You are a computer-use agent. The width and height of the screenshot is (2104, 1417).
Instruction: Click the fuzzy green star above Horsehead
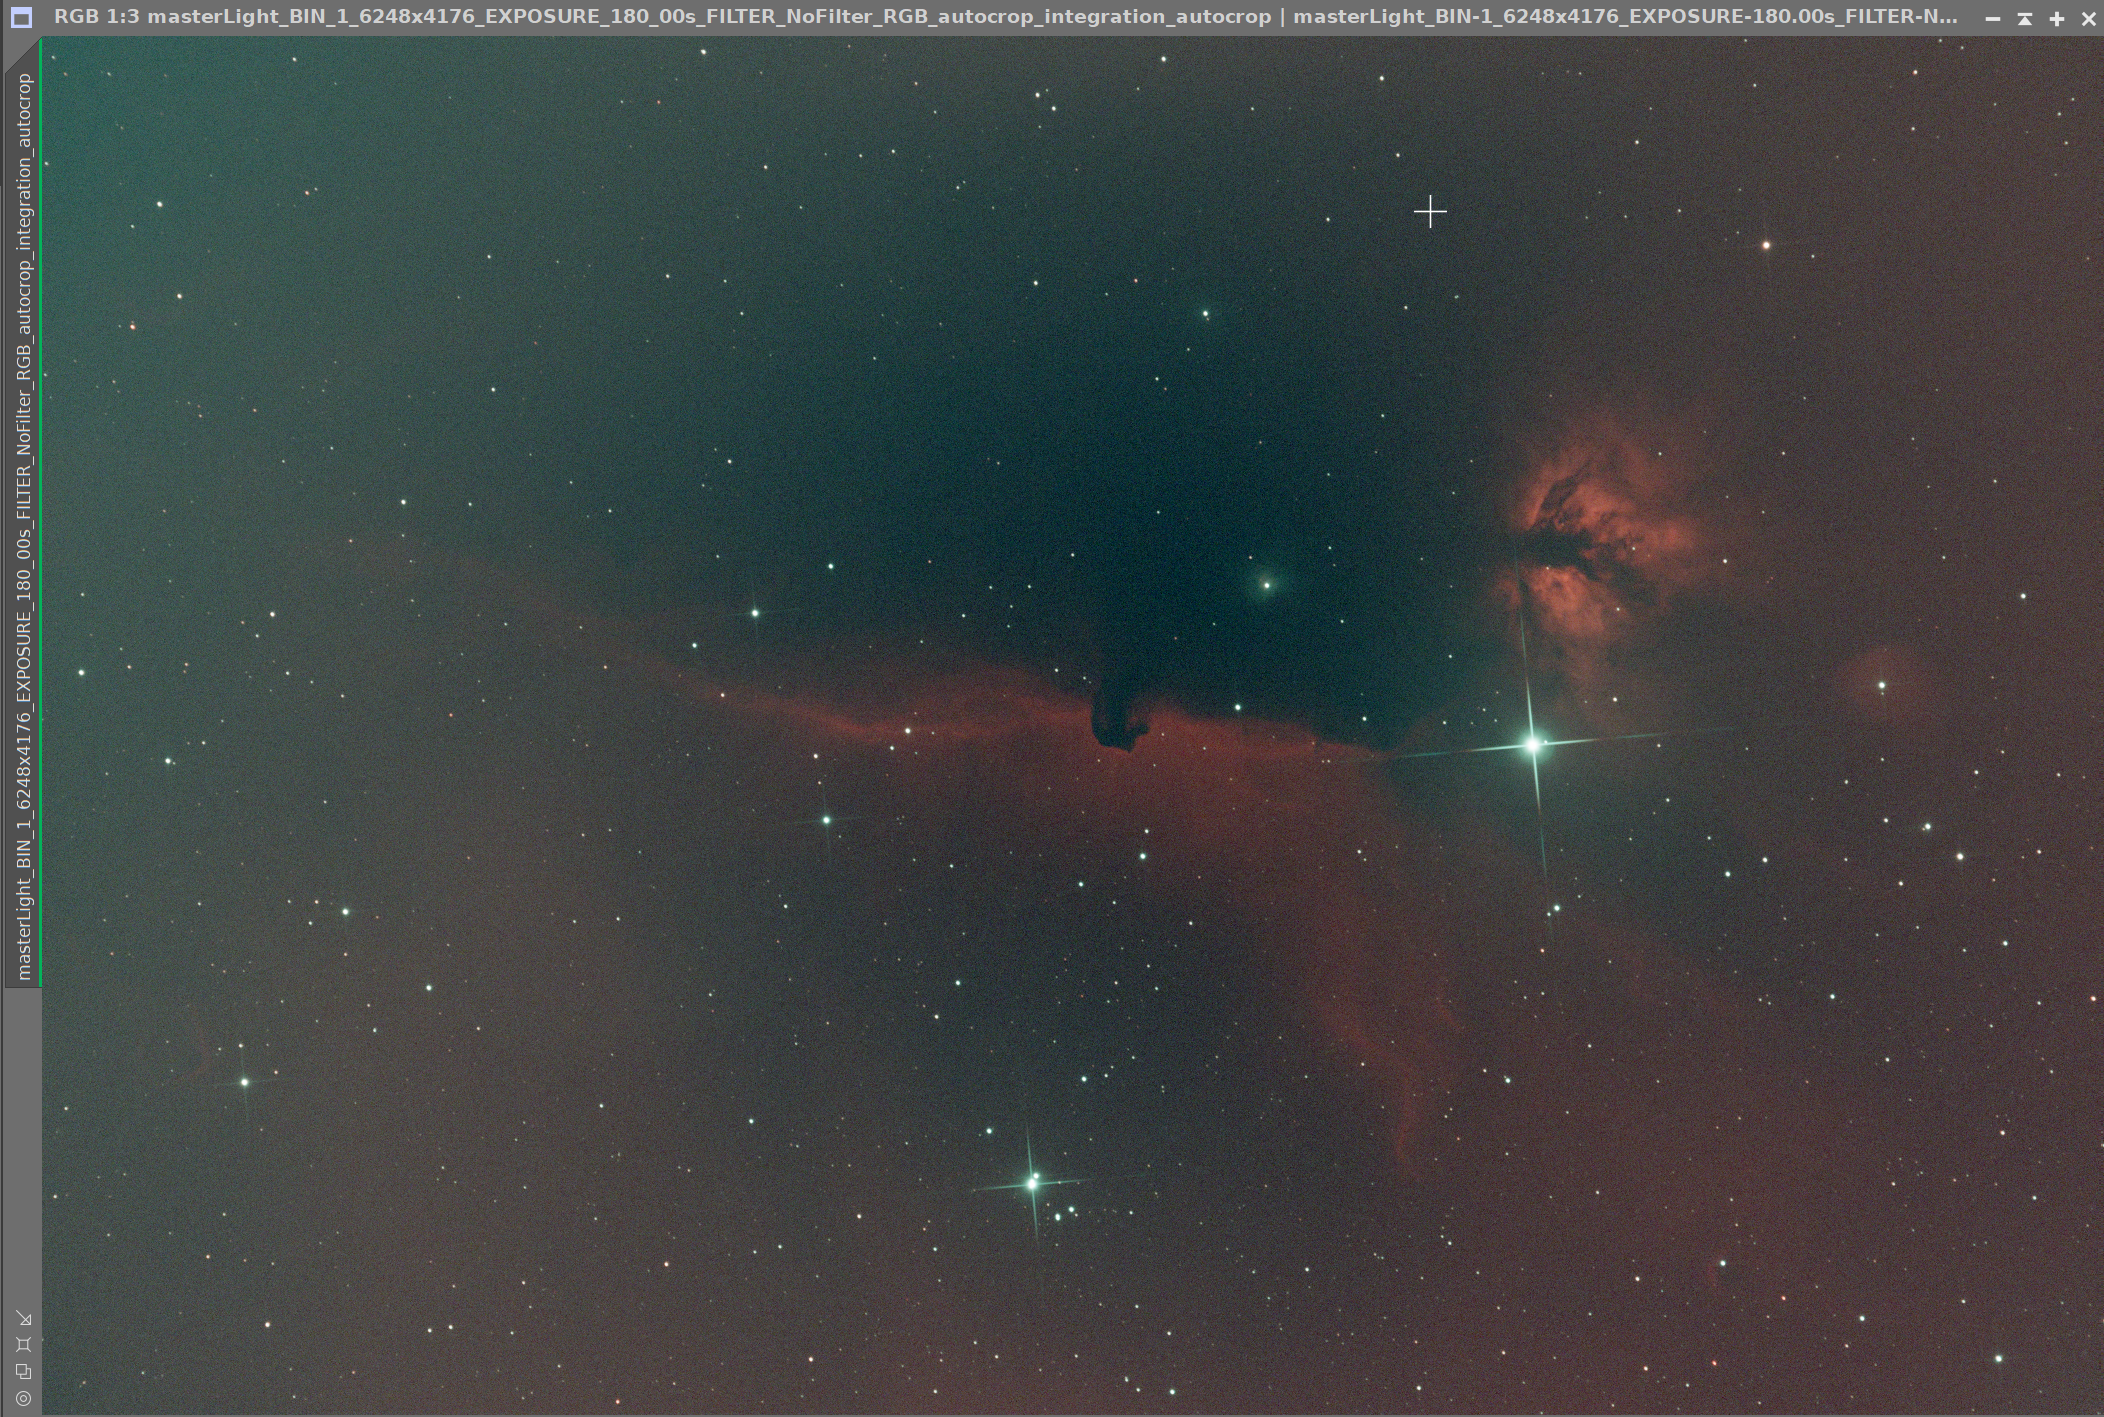(x=1266, y=585)
